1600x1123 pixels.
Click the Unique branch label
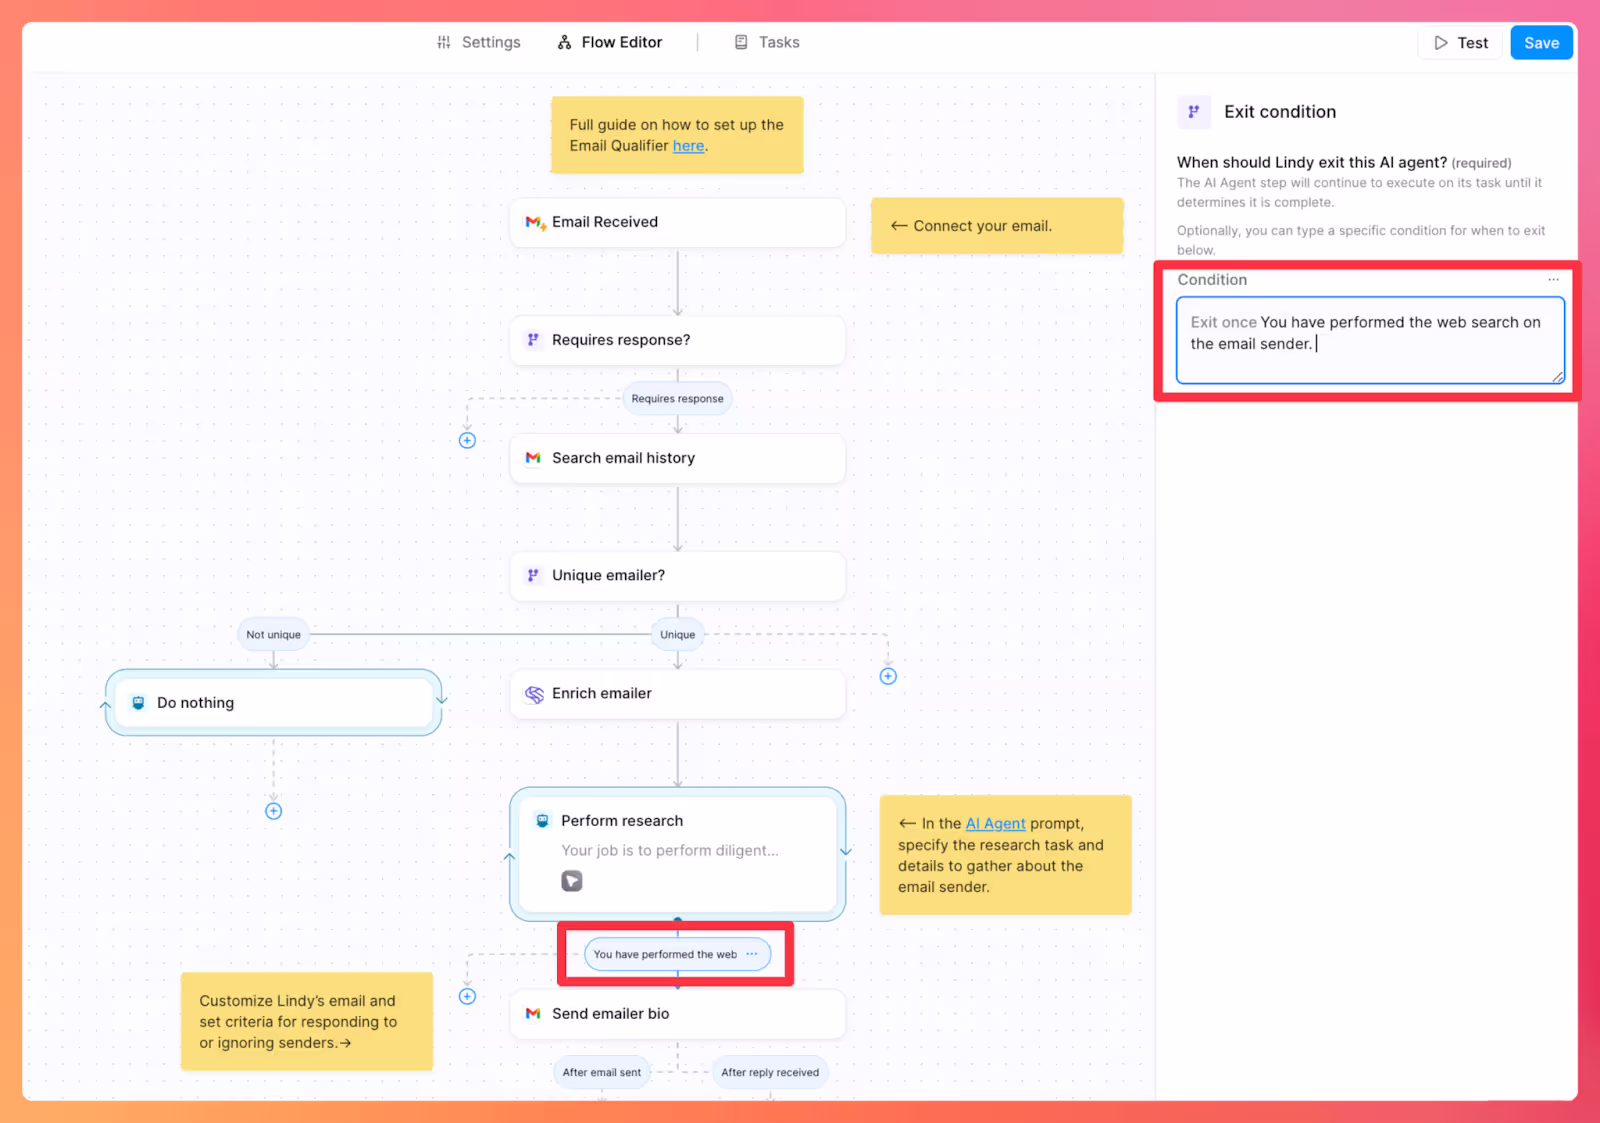point(677,634)
